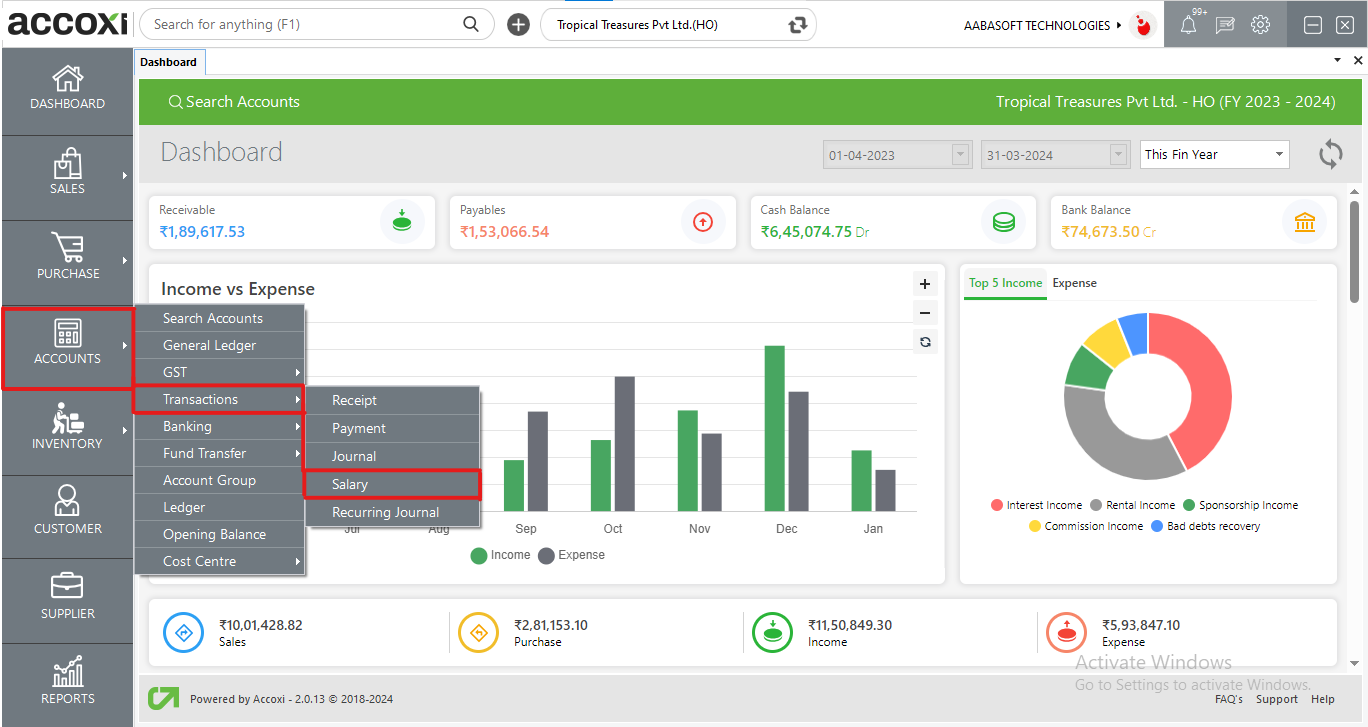The image size is (1368, 727).
Task: Expand the Cost Centre submenu
Action: point(219,561)
